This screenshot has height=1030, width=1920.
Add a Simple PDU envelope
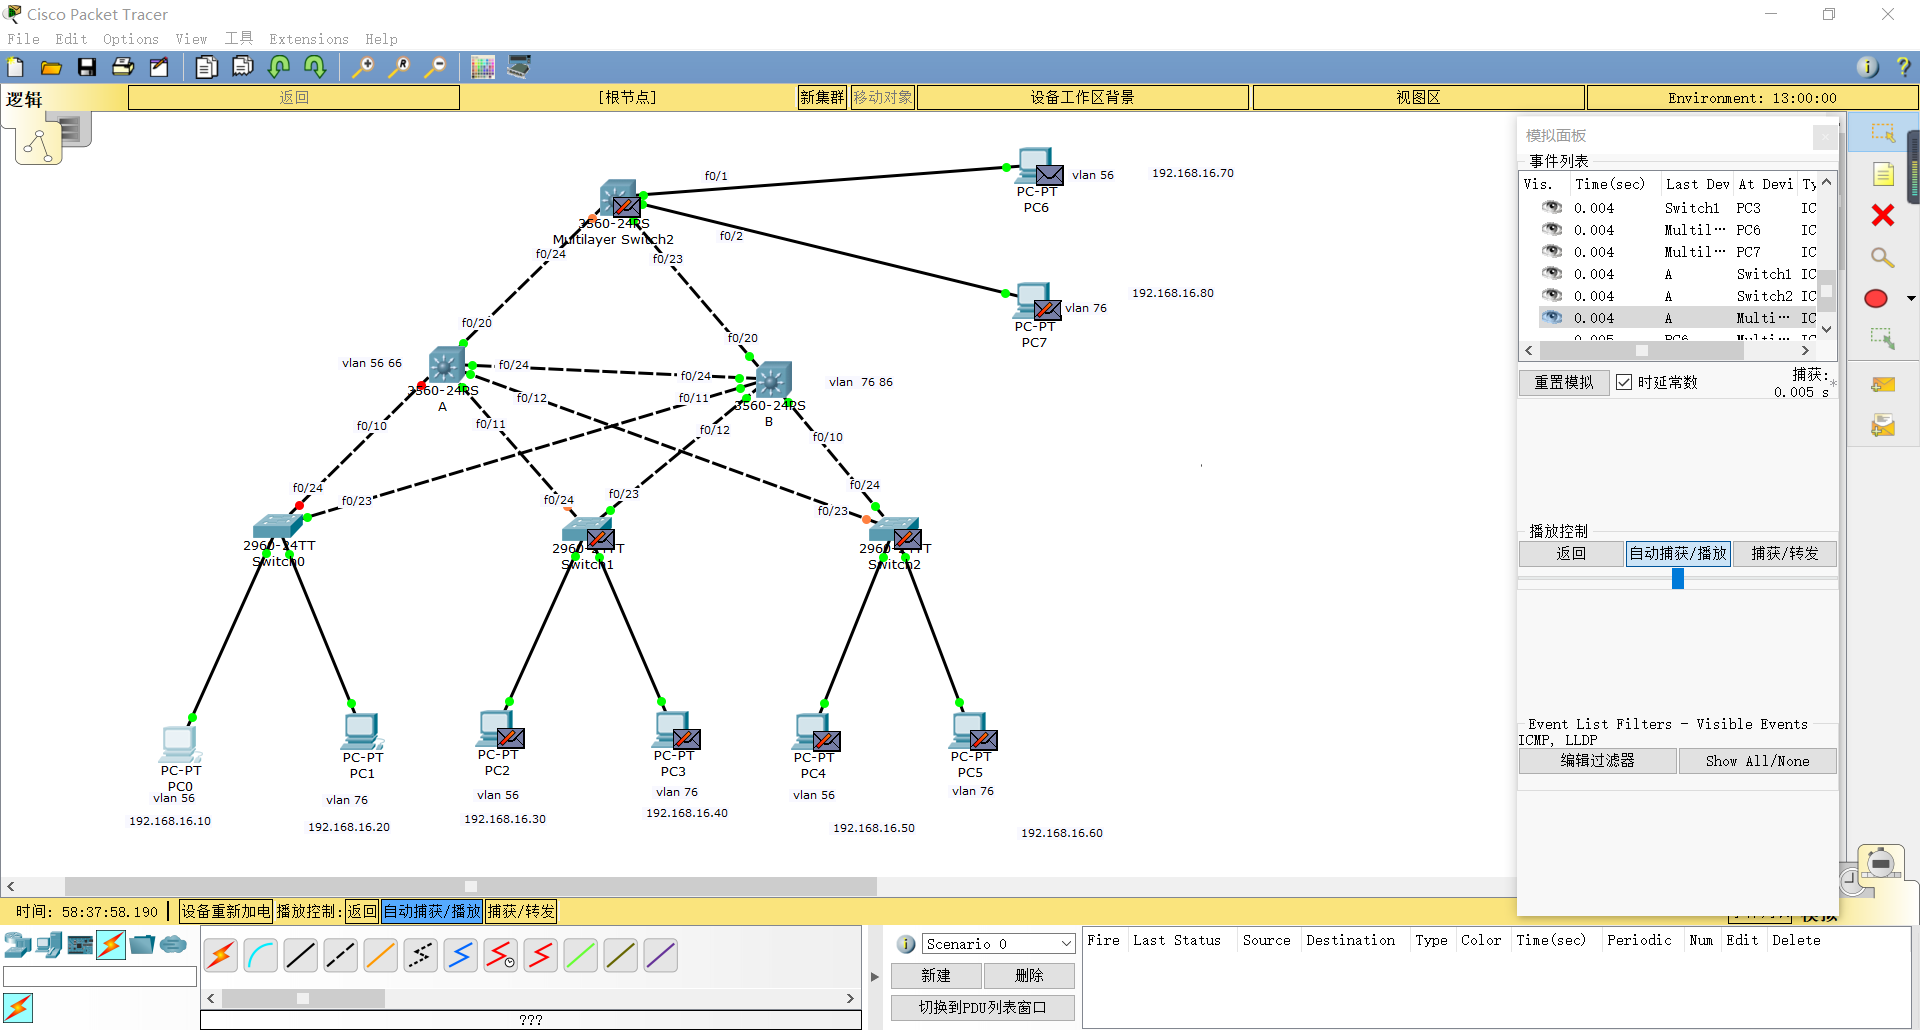[x=1883, y=385]
